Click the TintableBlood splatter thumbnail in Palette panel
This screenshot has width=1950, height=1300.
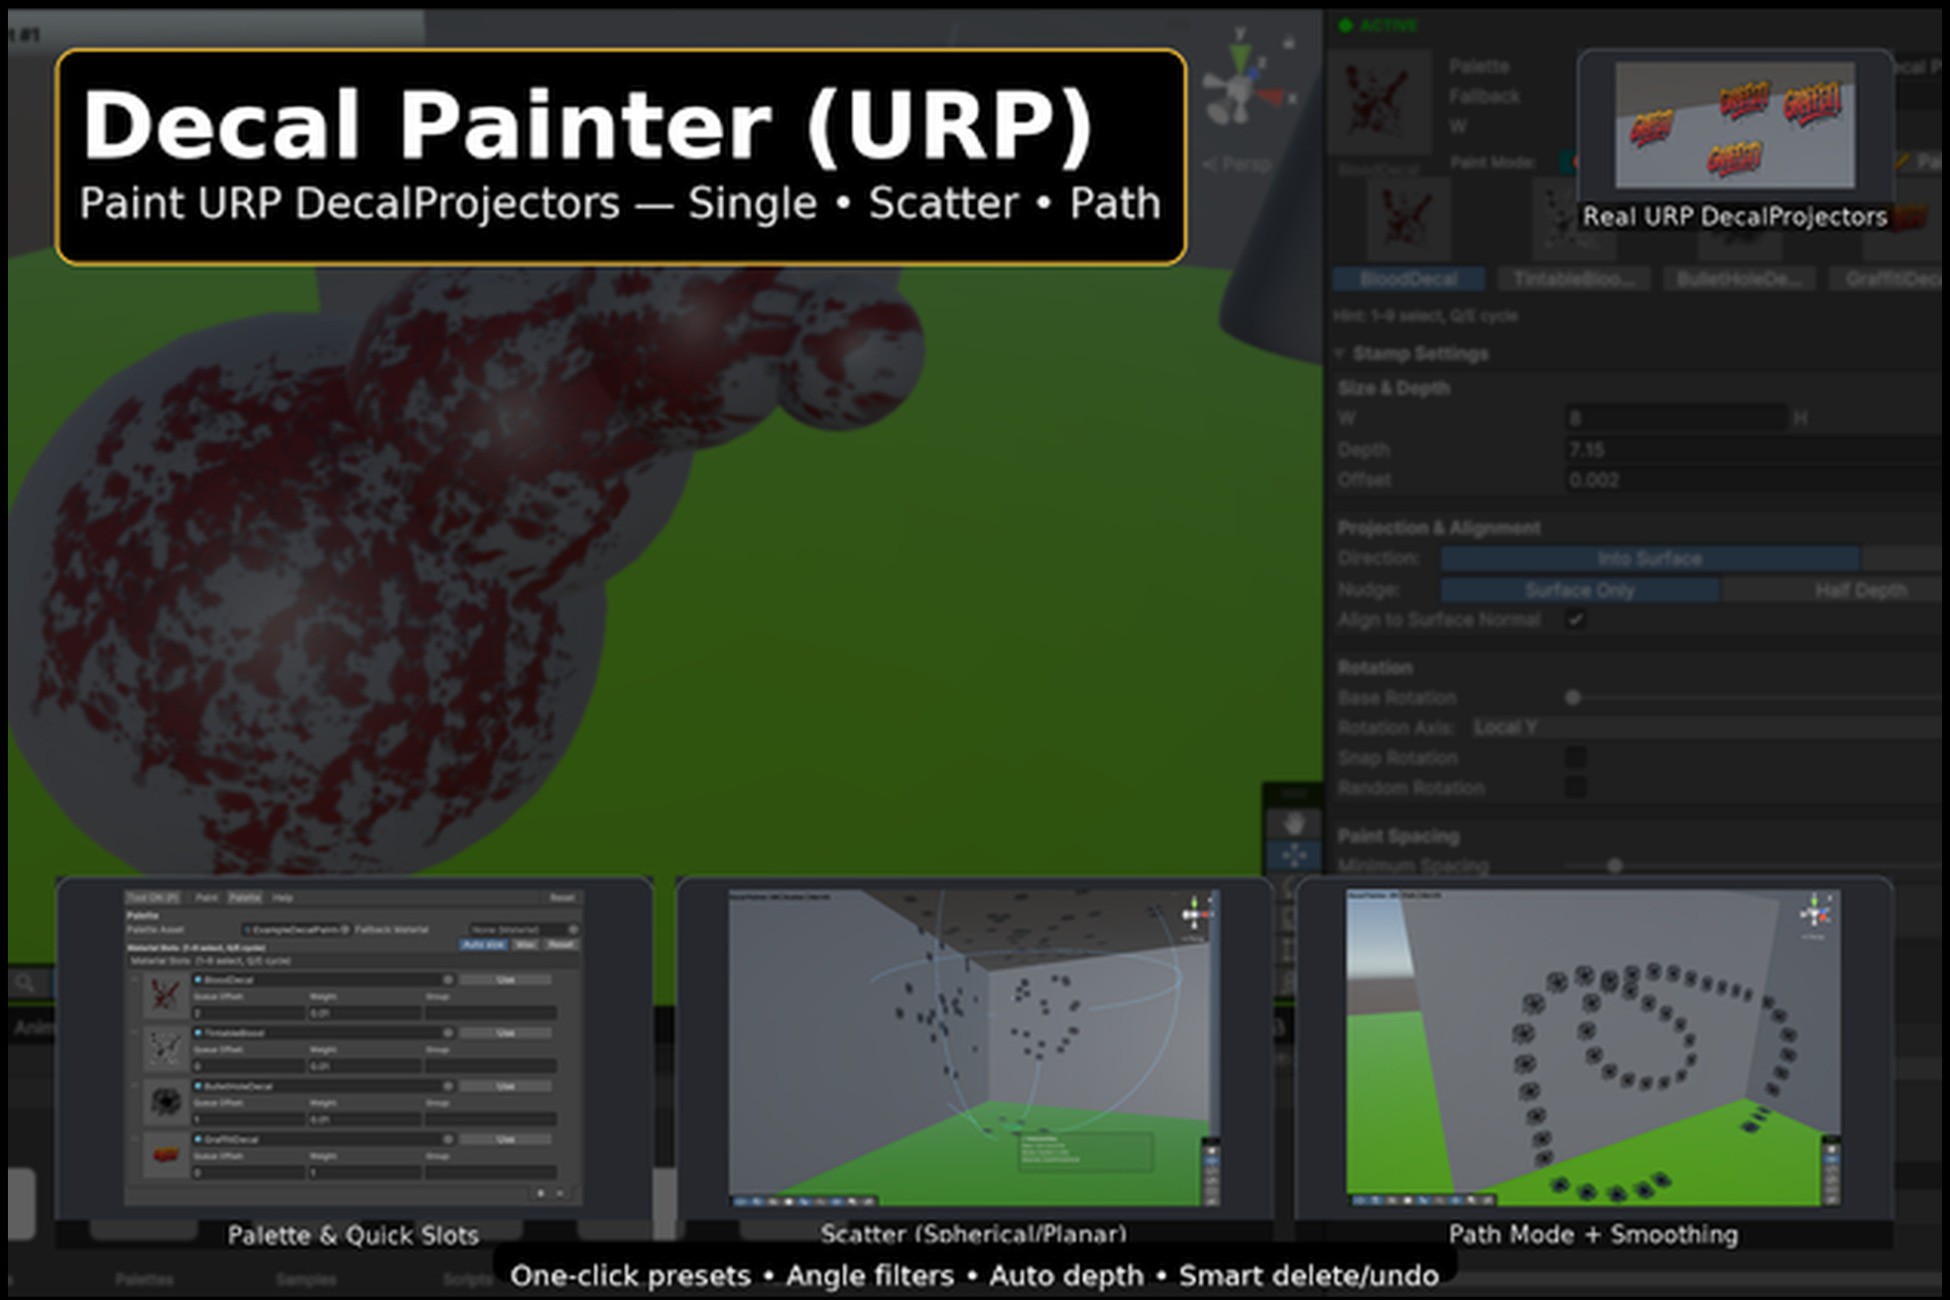tap(165, 1048)
